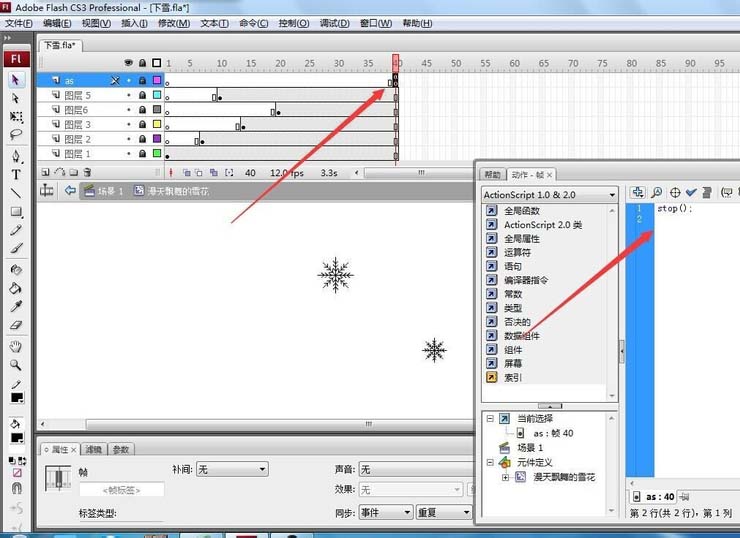Screen dimensions: 740x538
Task: Select the Text tool in the toolbox
Action: coord(16,174)
